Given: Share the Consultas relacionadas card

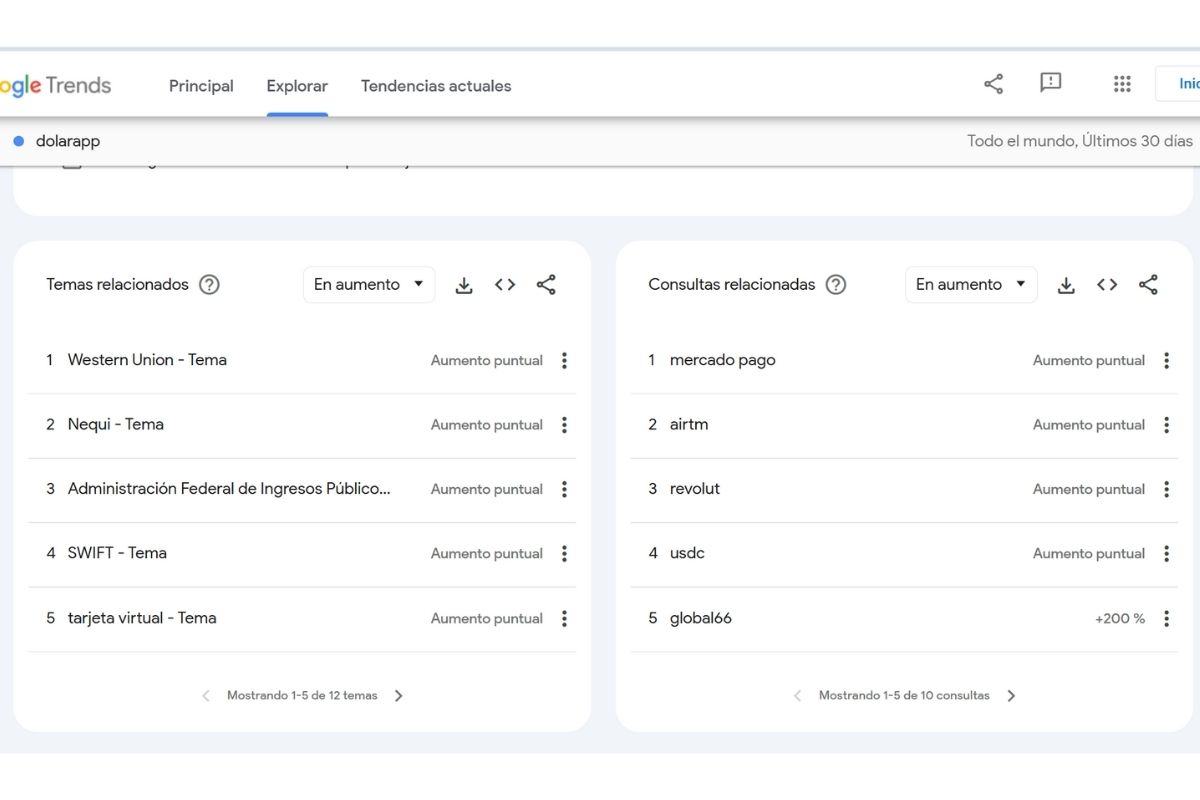Looking at the screenshot, I should pyautogui.click(x=1148, y=285).
